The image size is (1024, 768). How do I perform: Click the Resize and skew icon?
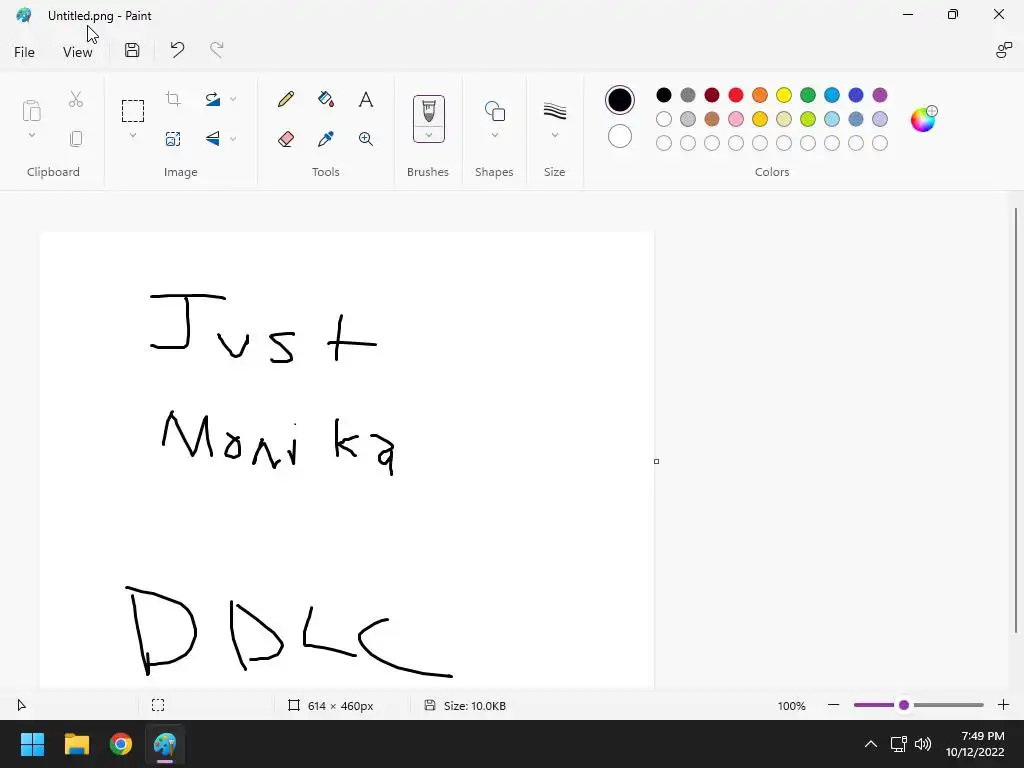click(173, 138)
